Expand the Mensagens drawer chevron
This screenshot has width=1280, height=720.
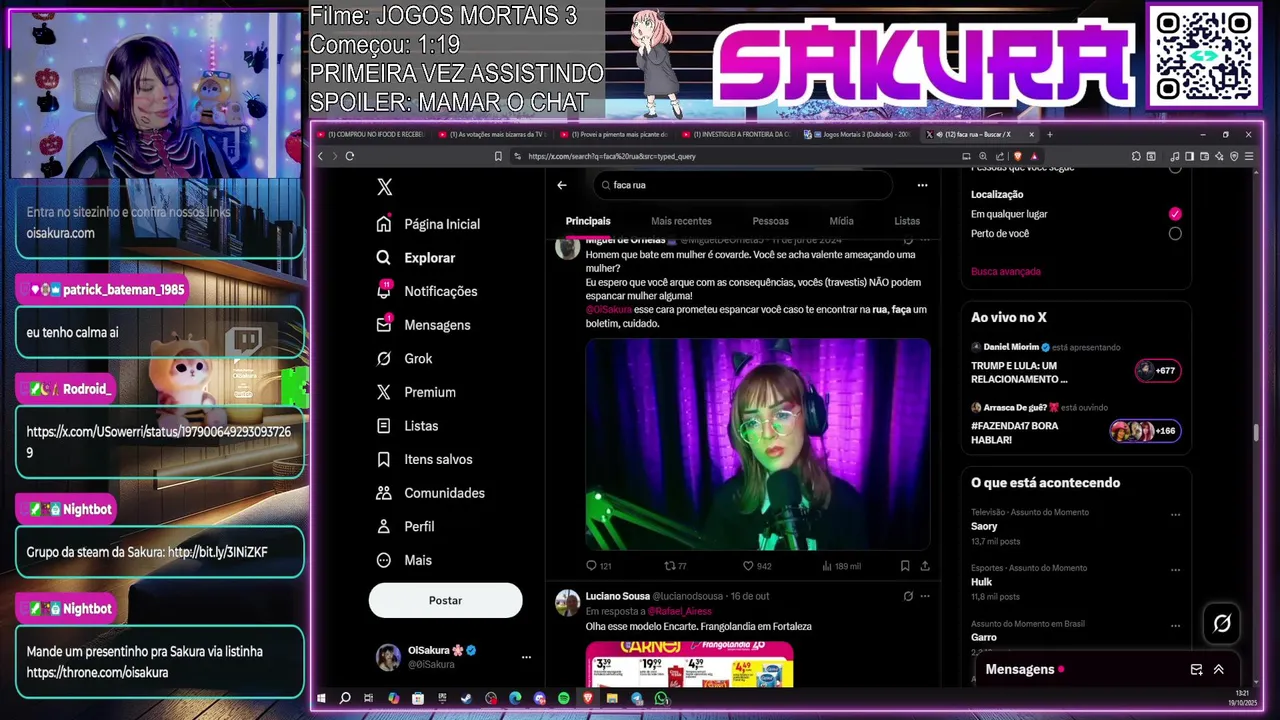1219,670
